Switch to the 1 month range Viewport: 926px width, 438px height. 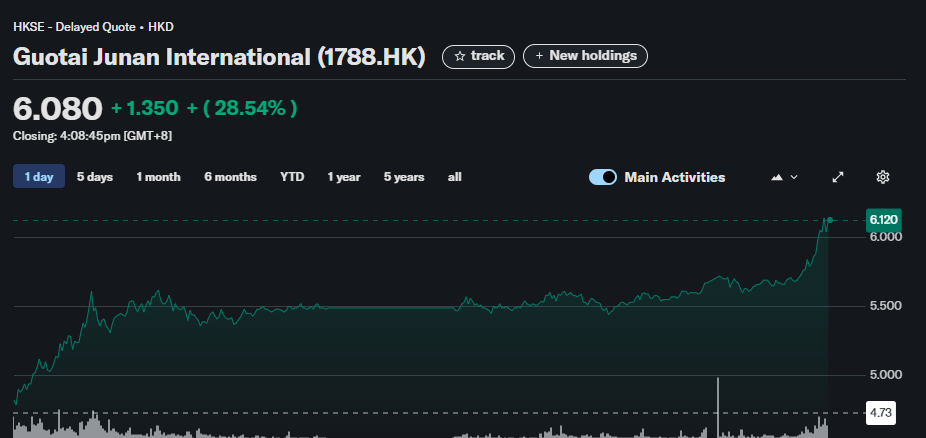pyautogui.click(x=158, y=177)
